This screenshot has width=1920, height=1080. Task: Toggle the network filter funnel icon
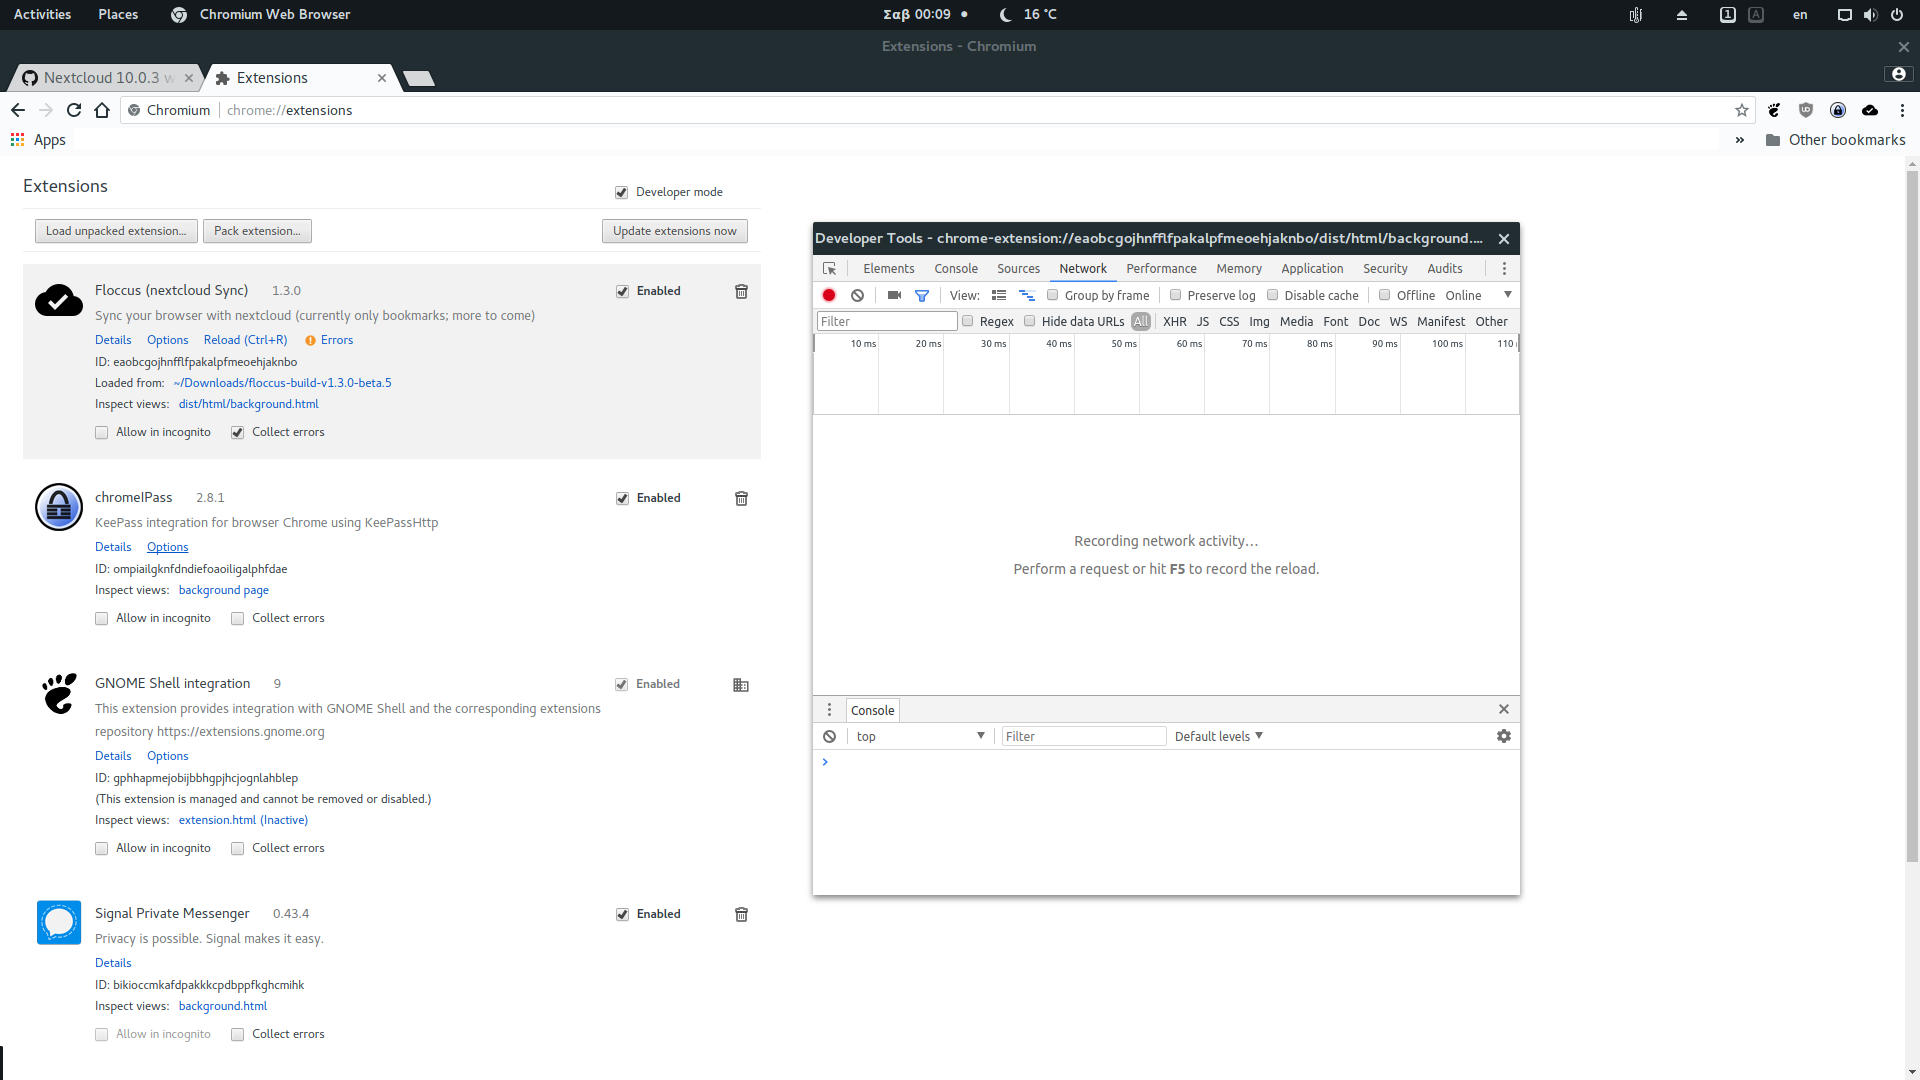[922, 295]
